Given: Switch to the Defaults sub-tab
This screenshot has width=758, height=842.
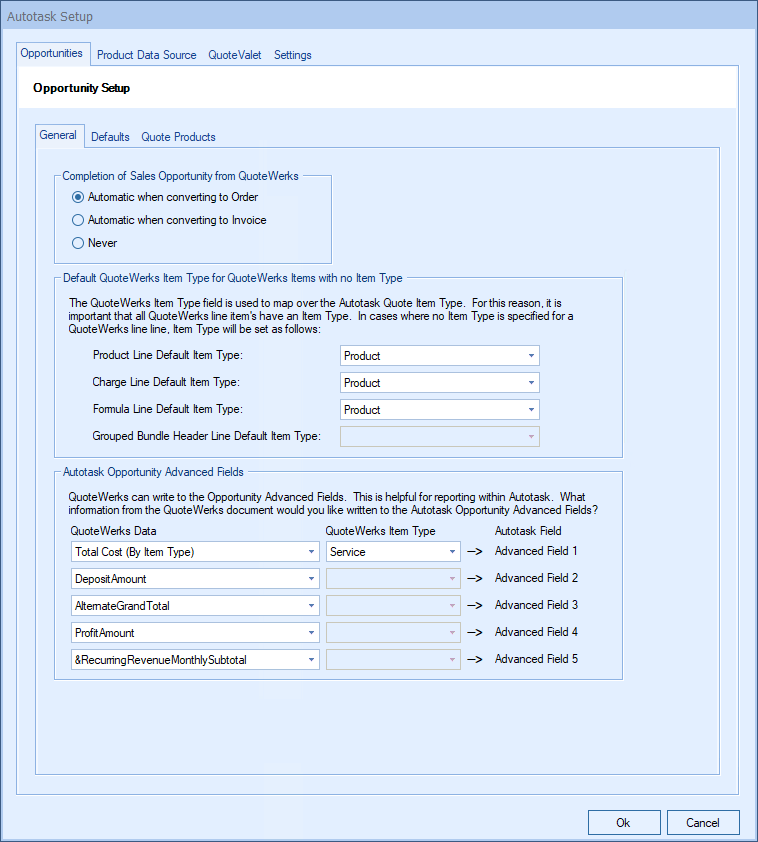Looking at the screenshot, I should (110, 137).
